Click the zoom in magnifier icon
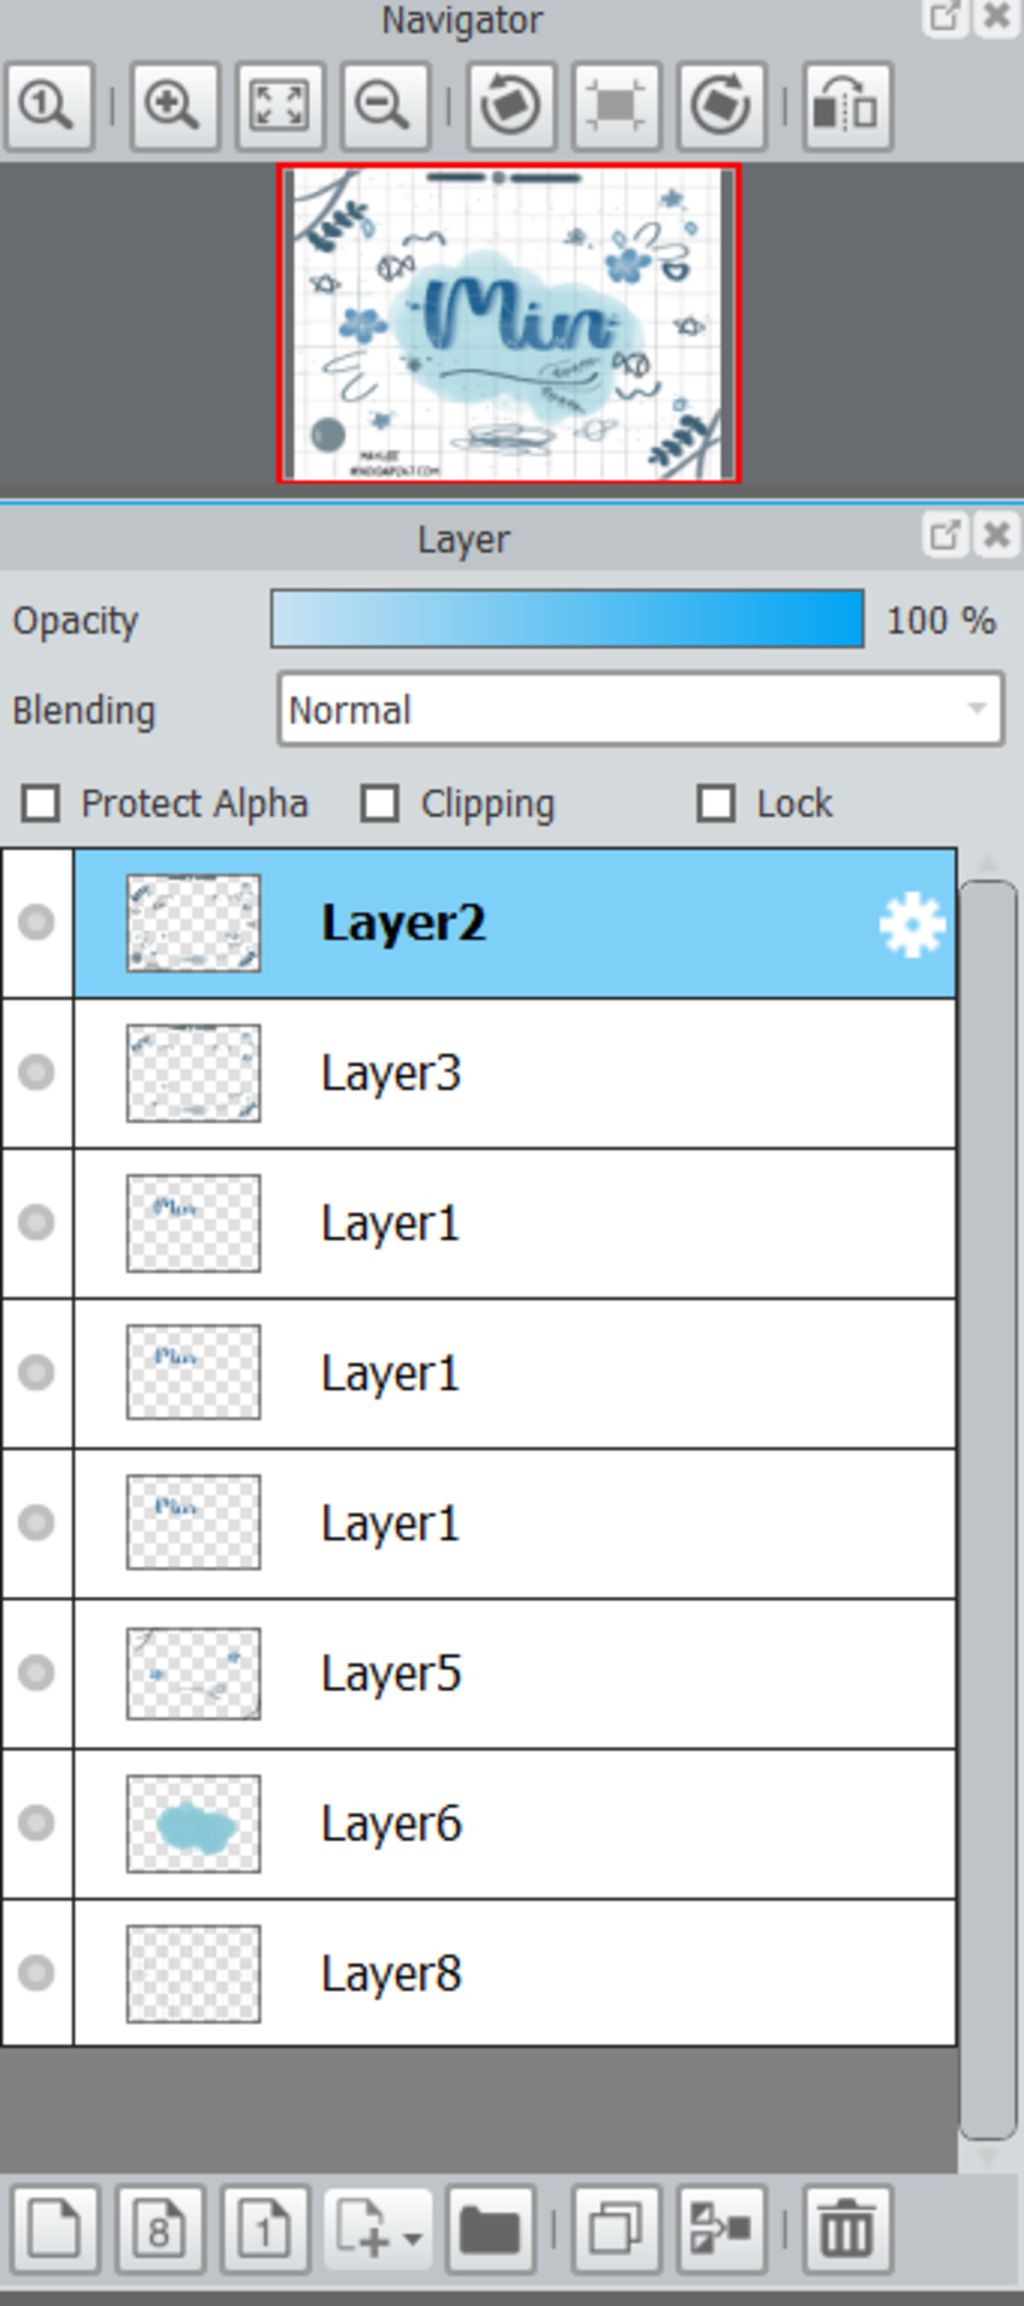Viewport: 1024px width, 2306px height. 174,106
